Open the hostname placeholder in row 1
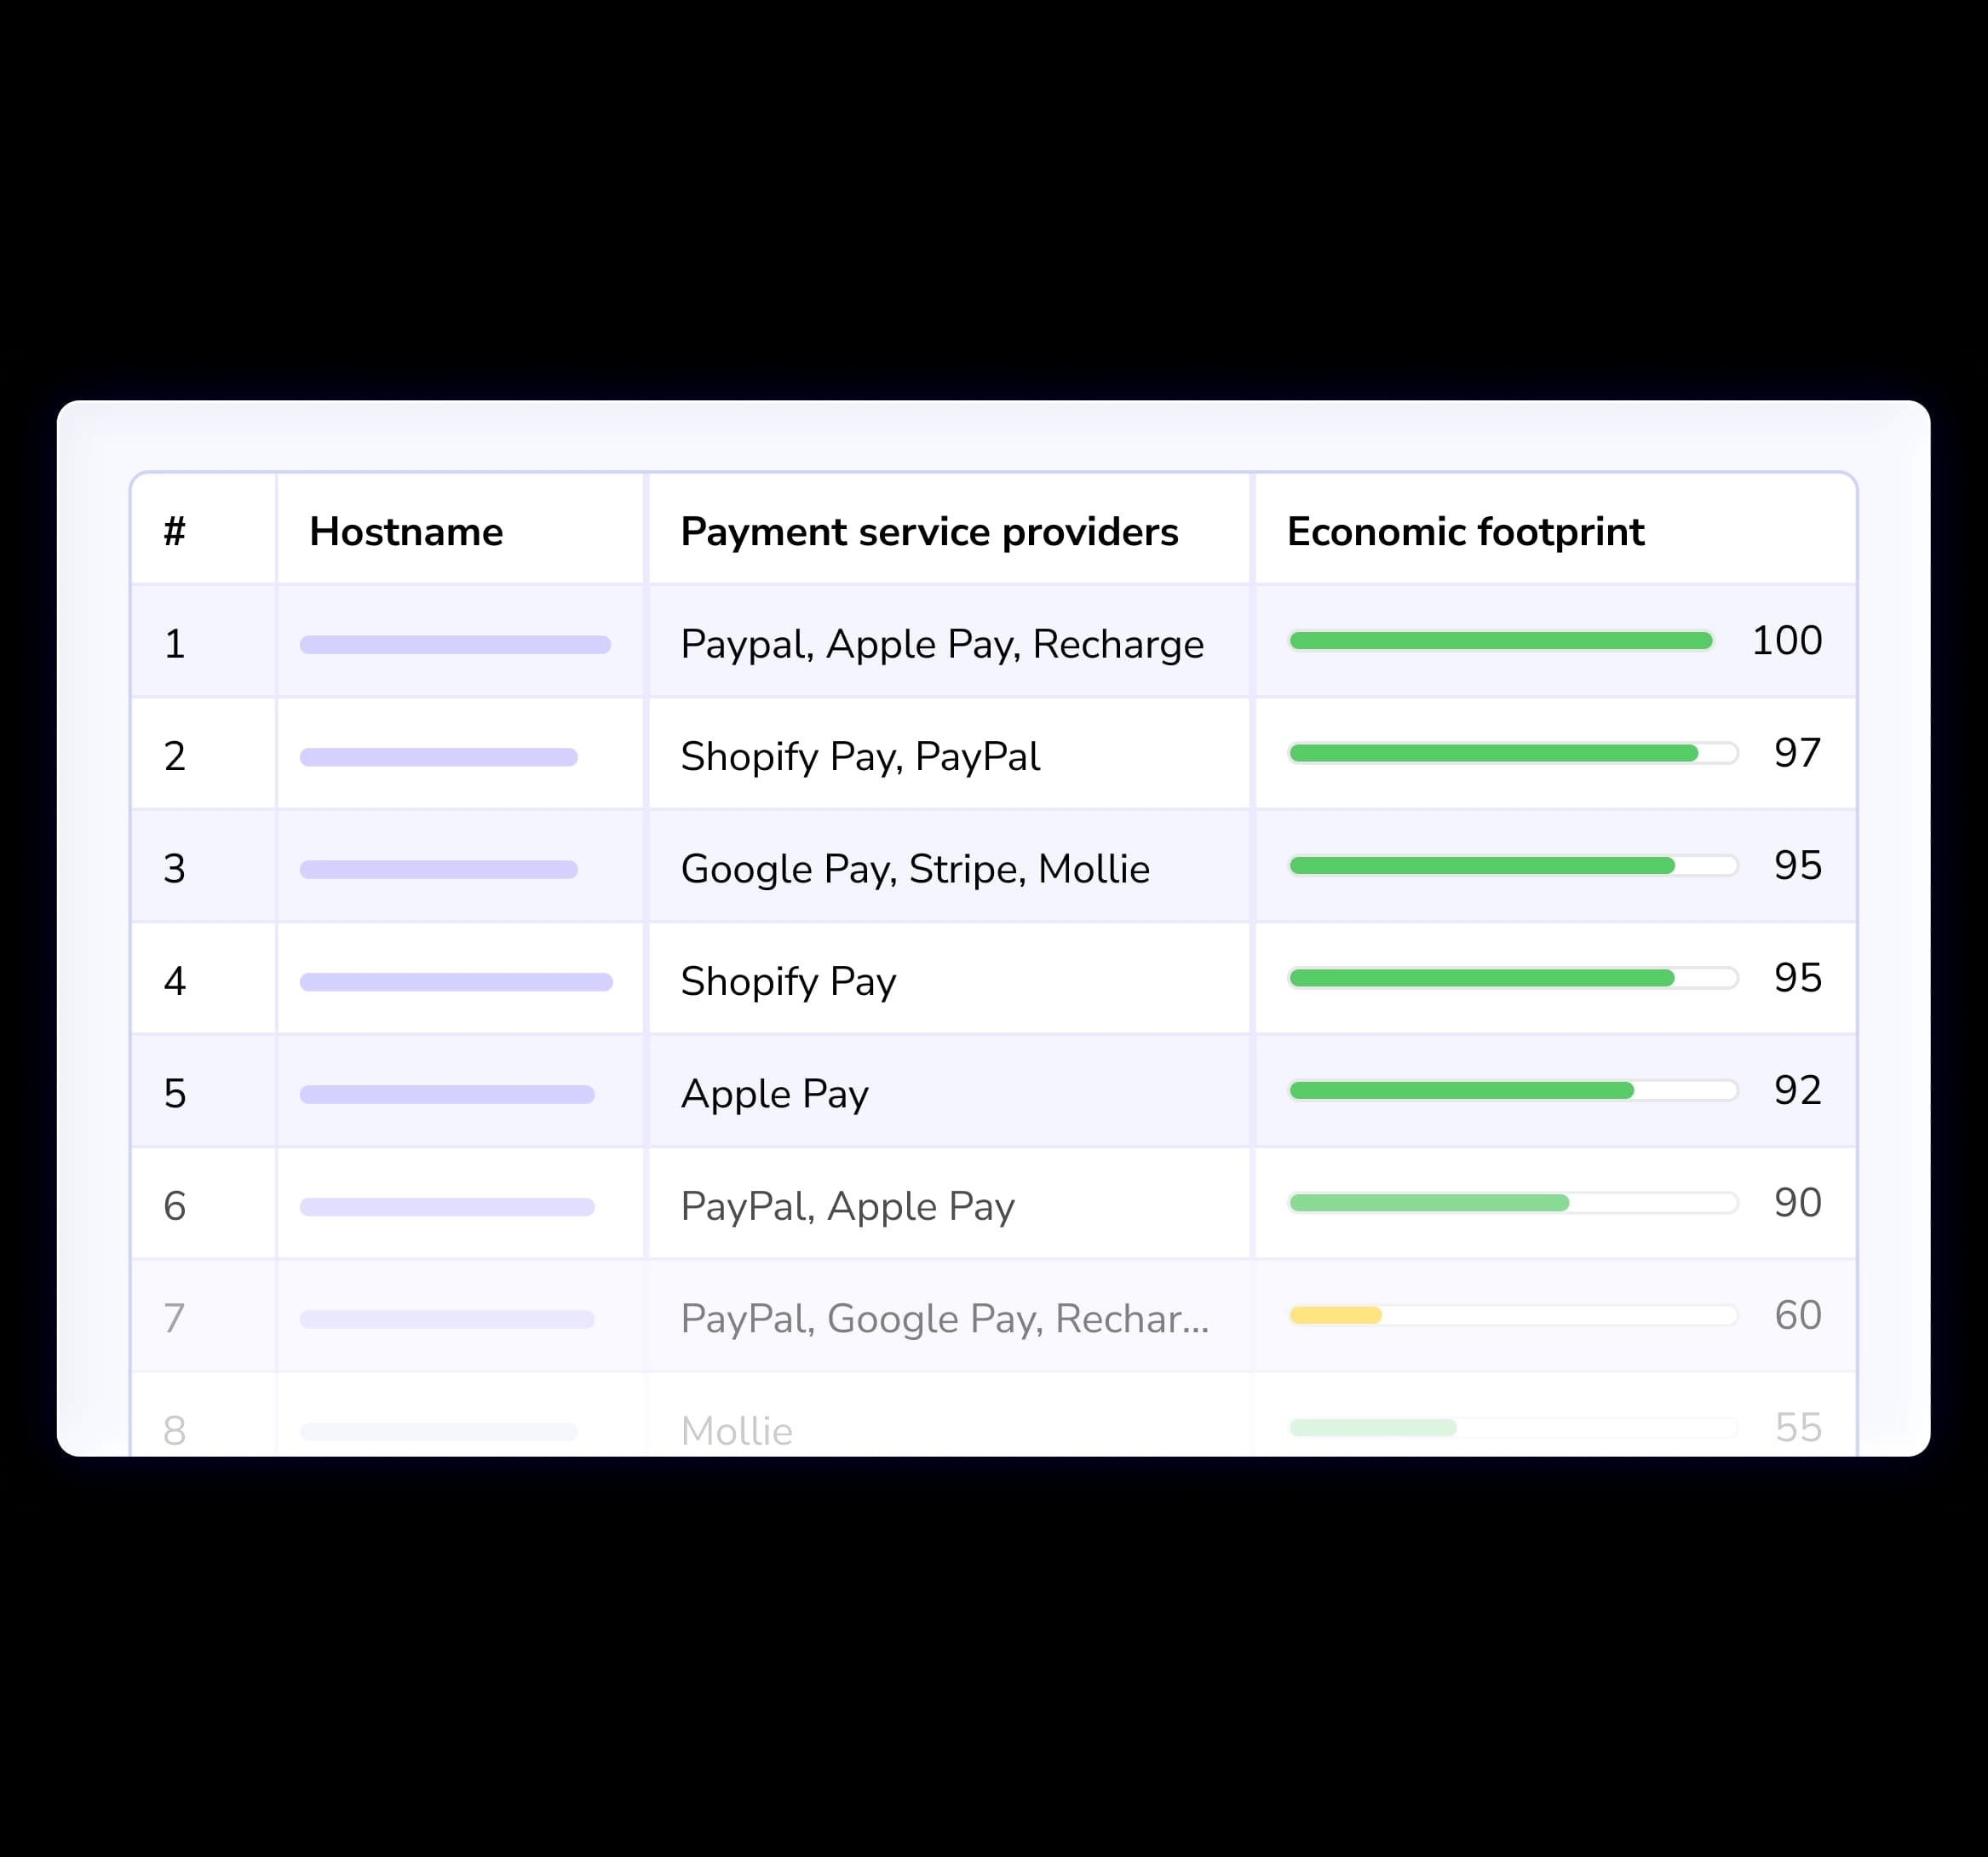 point(455,645)
